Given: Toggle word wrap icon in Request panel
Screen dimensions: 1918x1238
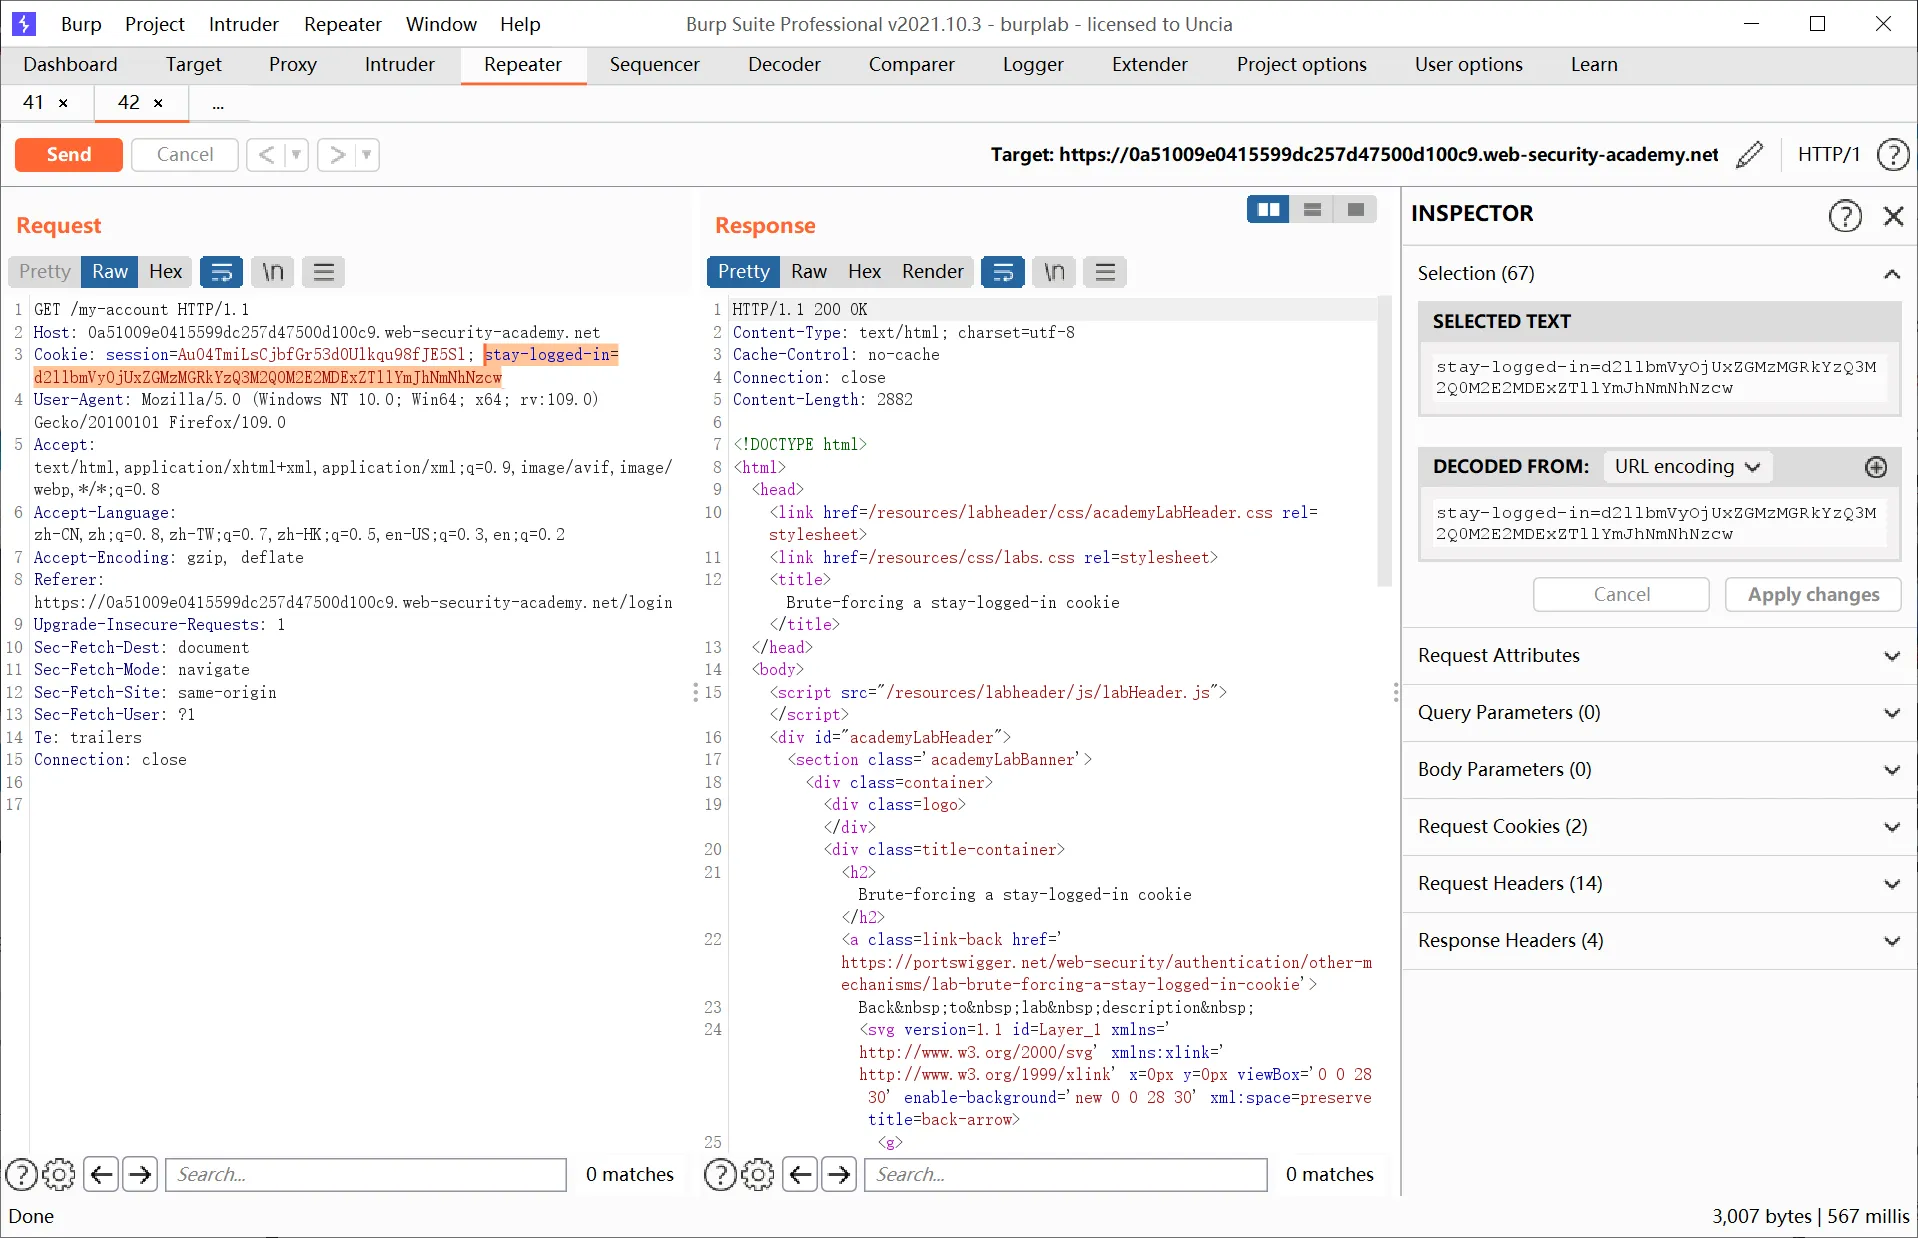Looking at the screenshot, I should click(x=222, y=272).
